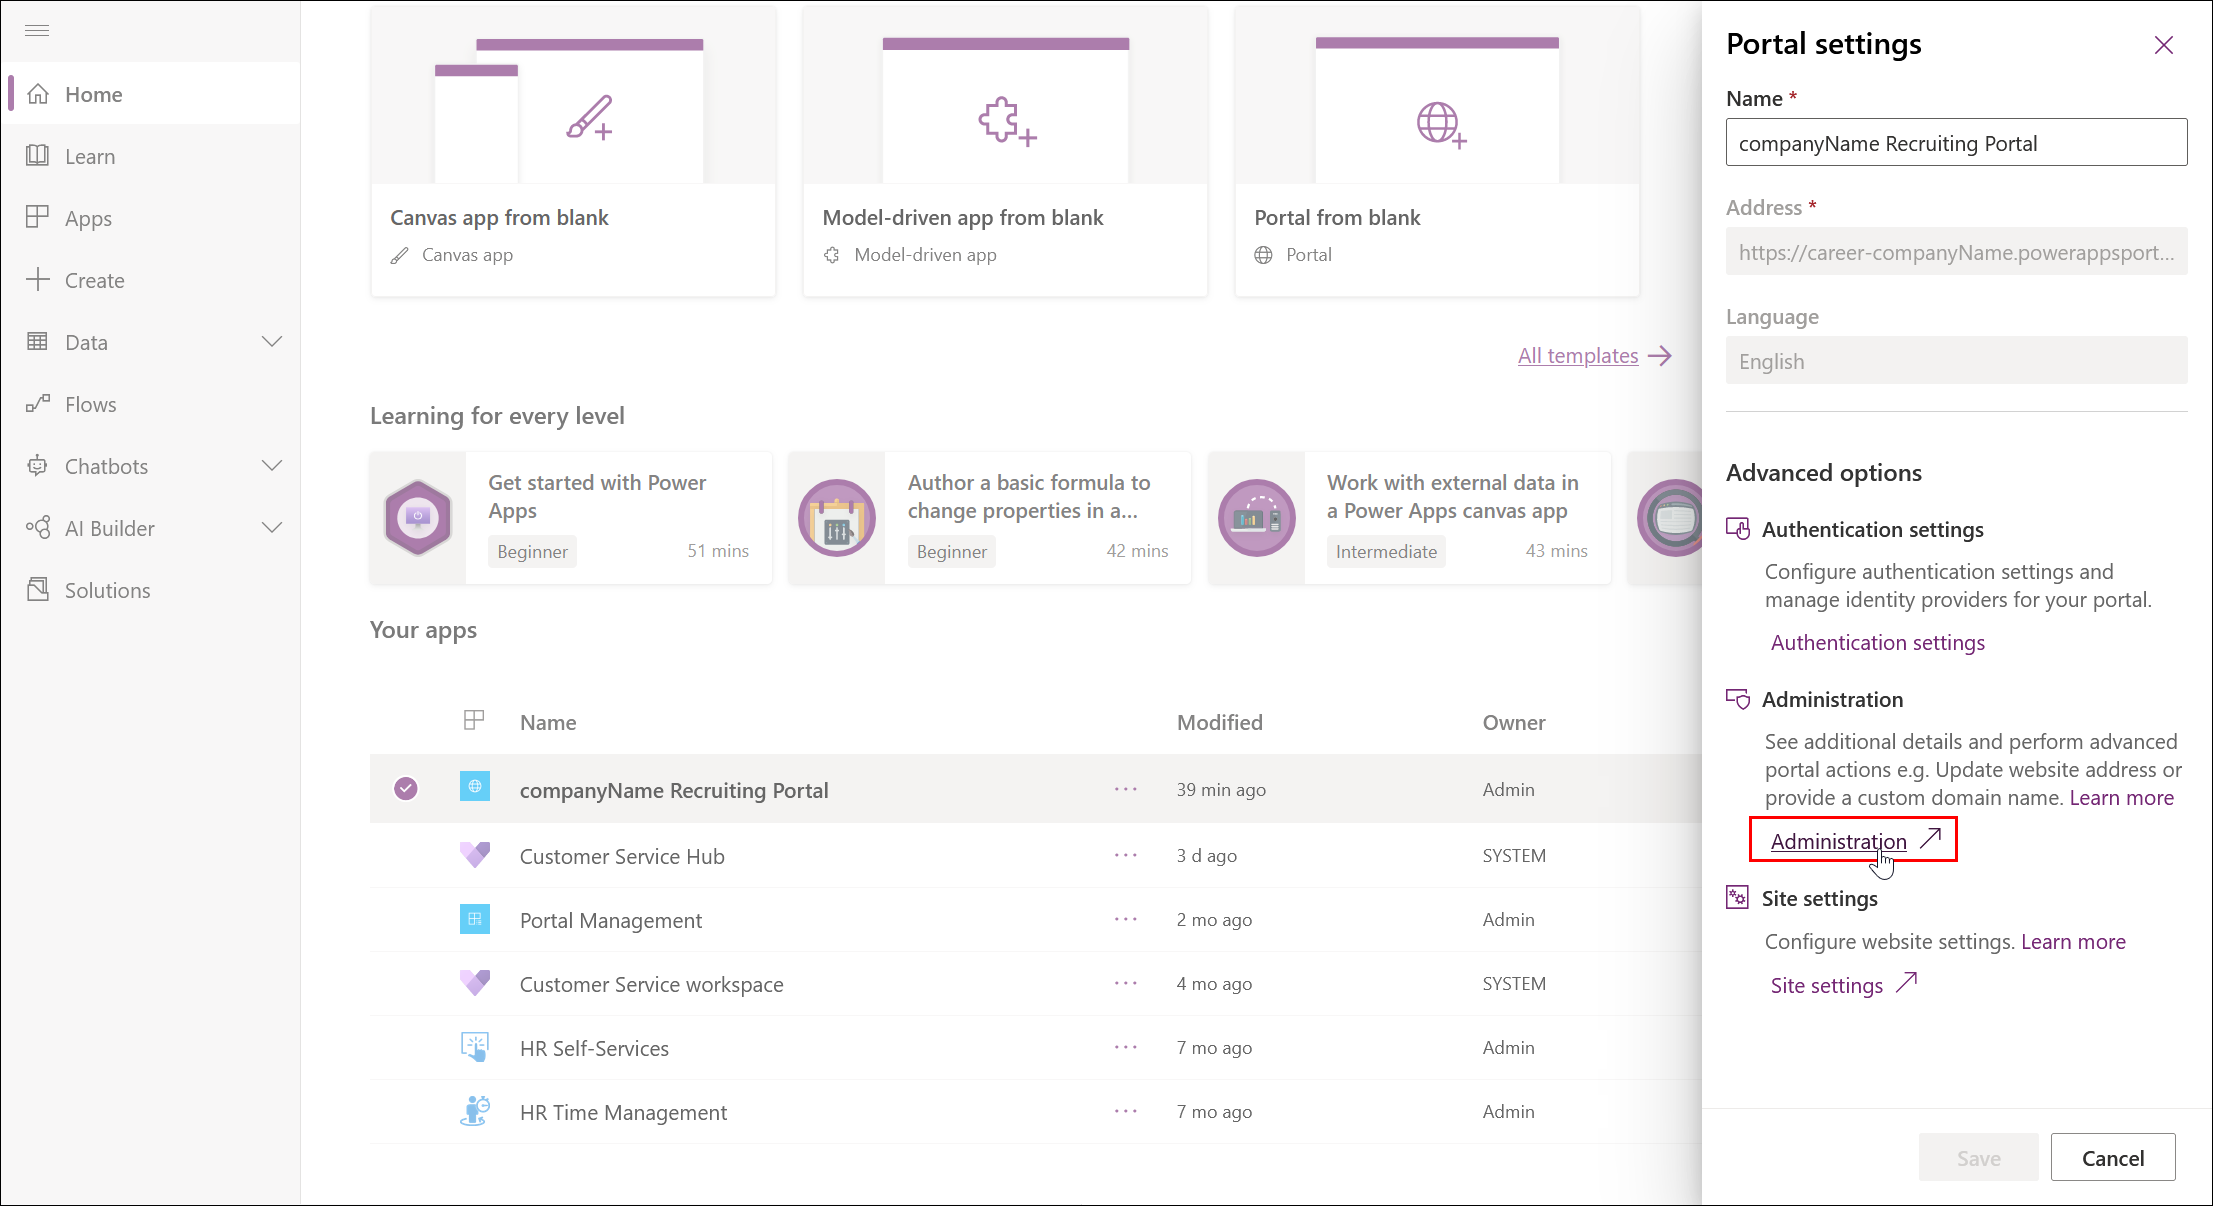2213x1206 pixels.
Task: Sort apps by the Modified column header
Action: pos(1219,723)
